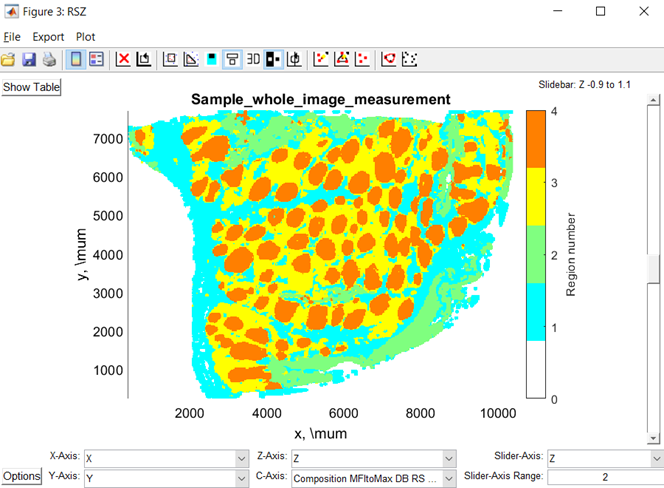This screenshot has height=488, width=664.
Task: Expand the C-Axis Composition dropdown
Action: [449, 479]
